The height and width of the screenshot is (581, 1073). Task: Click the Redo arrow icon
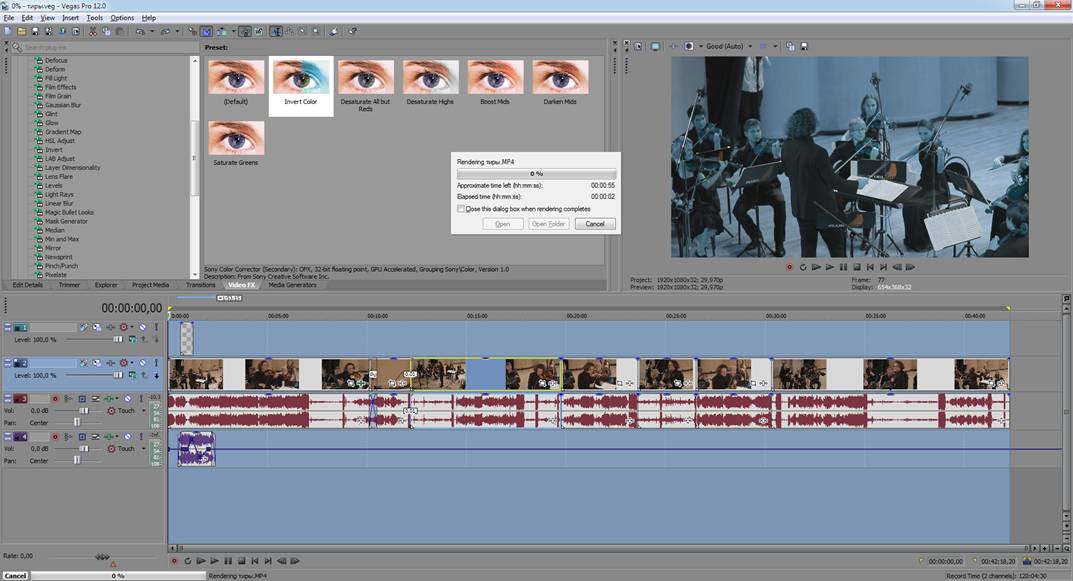pyautogui.click(x=166, y=31)
